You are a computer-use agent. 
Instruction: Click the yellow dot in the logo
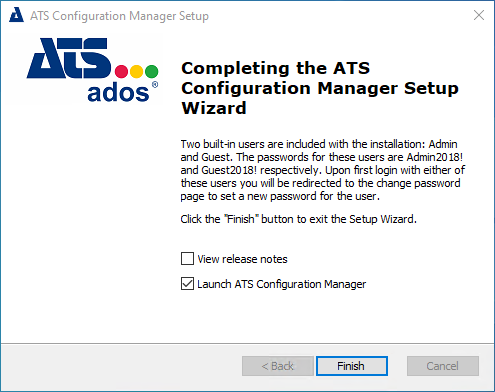click(136, 71)
